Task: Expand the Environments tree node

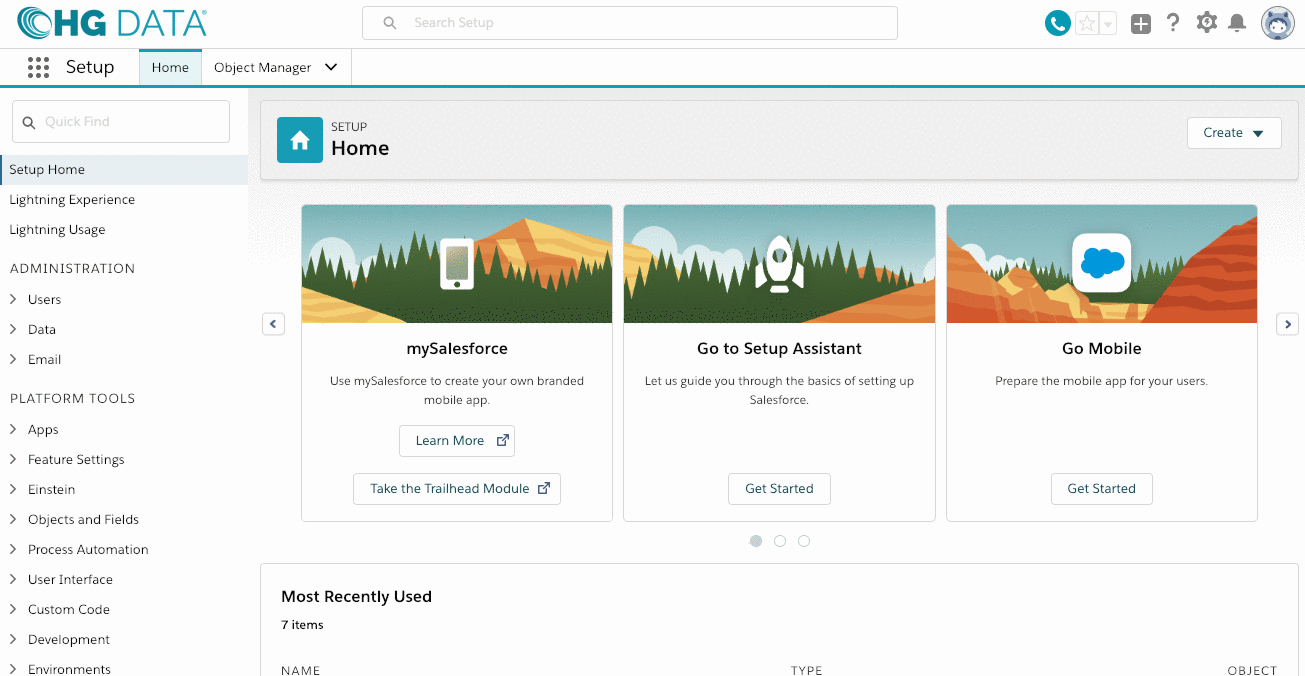Action: pyautogui.click(x=13, y=669)
